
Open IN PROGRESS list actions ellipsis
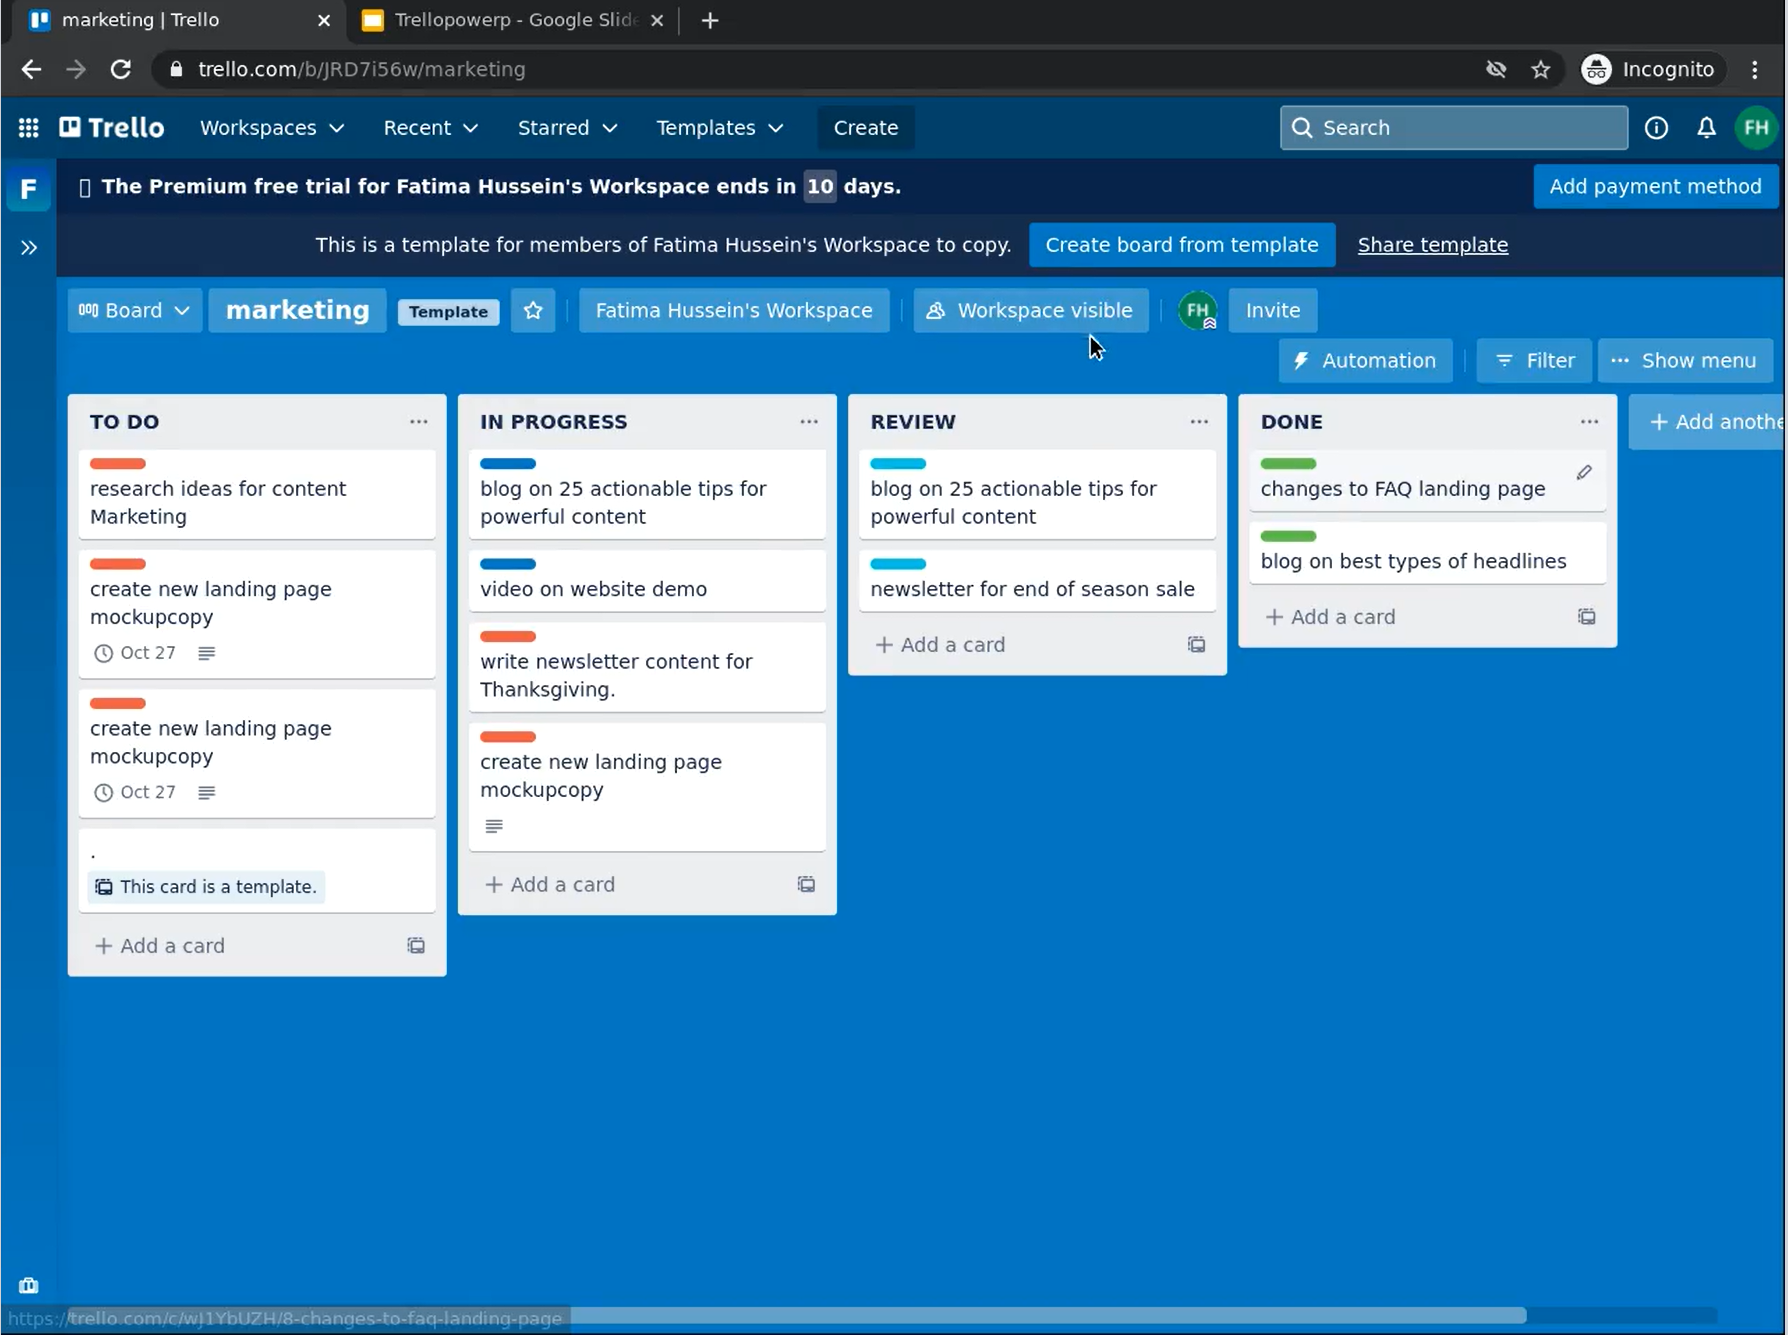click(808, 422)
